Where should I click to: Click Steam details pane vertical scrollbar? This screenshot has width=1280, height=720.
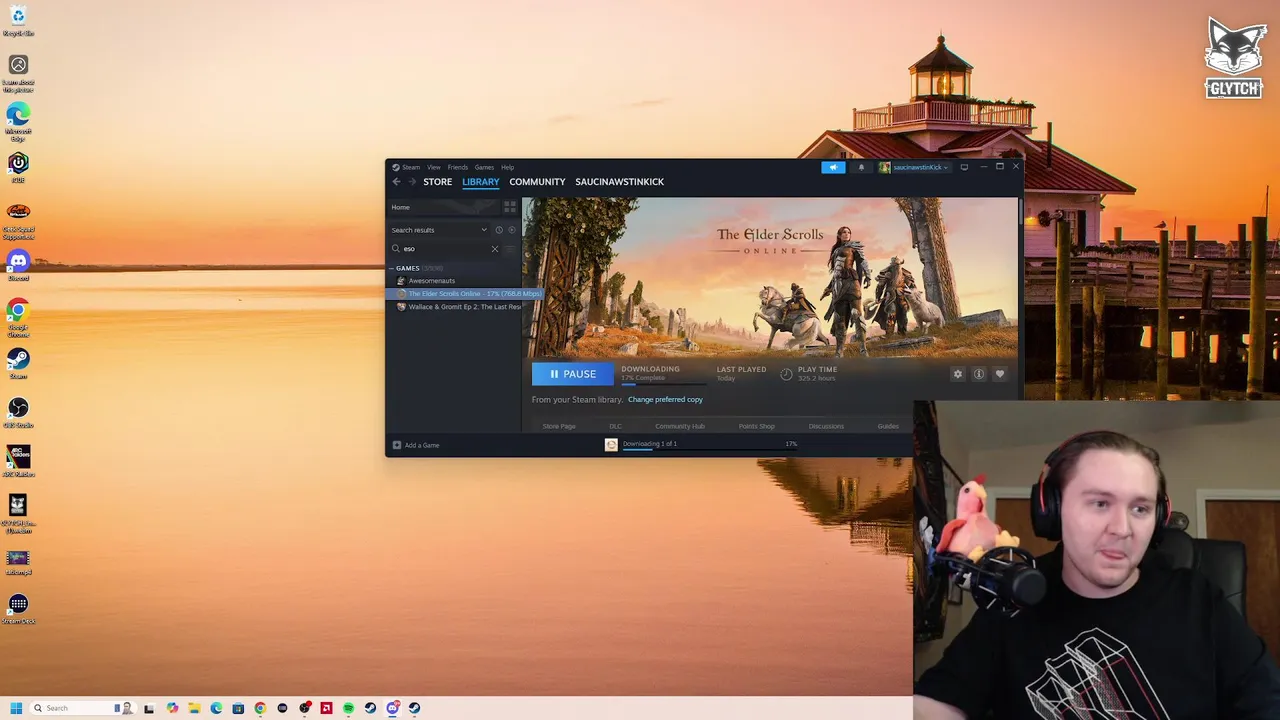[1019, 211]
